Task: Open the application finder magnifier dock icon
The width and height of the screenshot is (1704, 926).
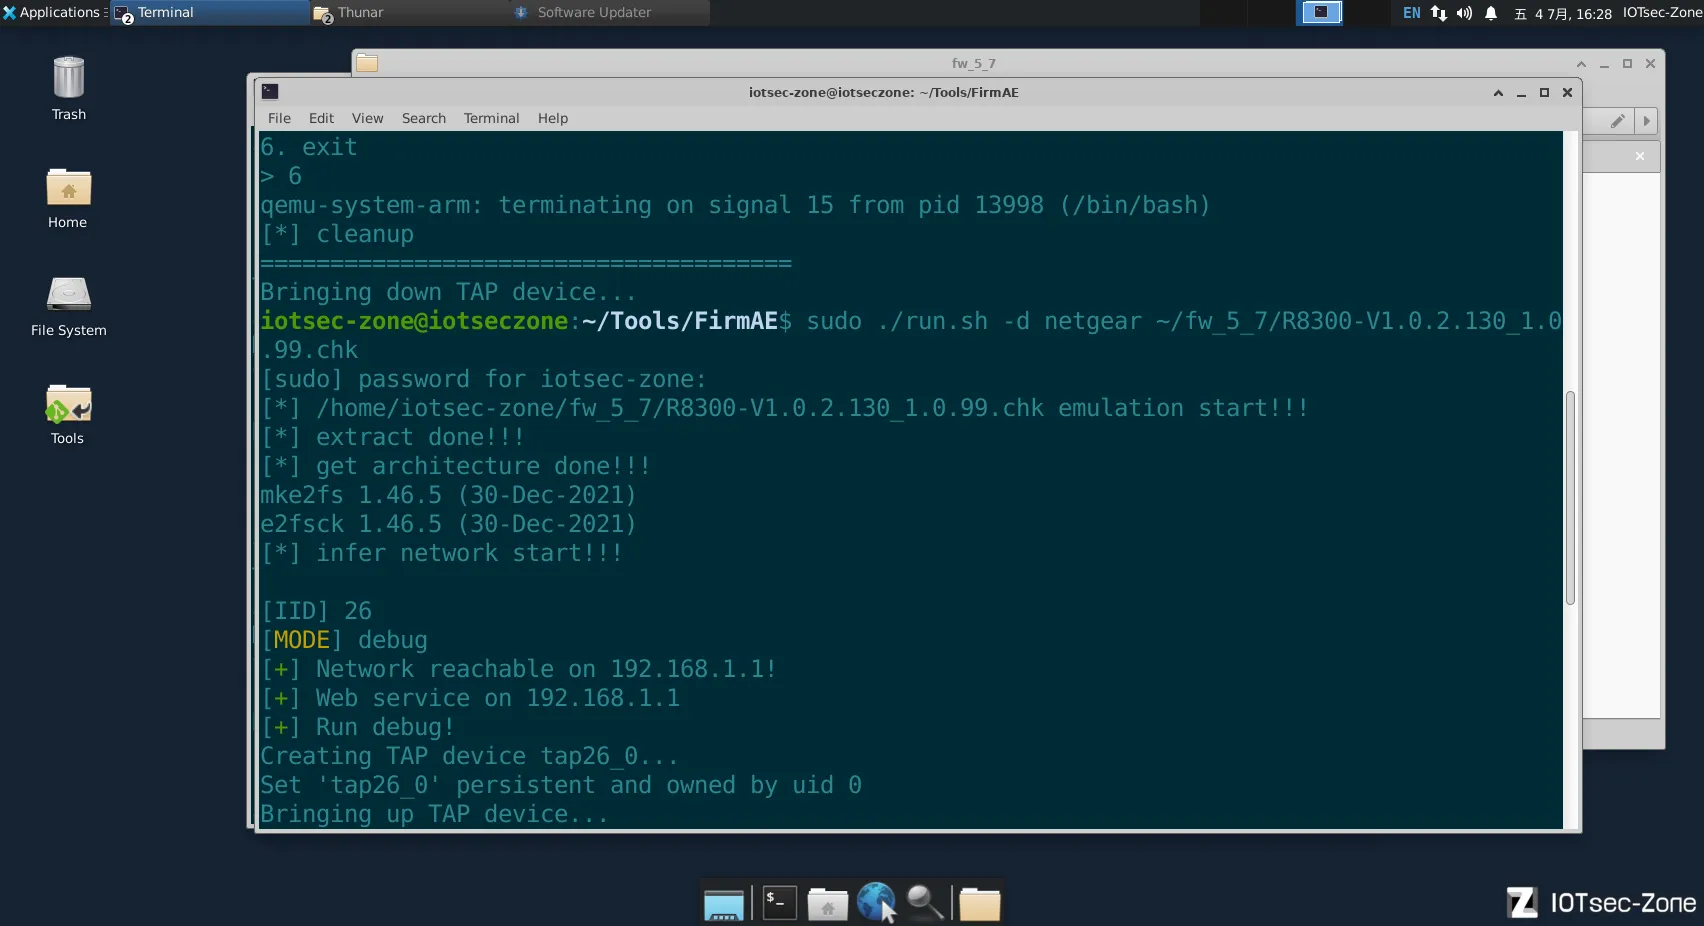Action: point(925,902)
